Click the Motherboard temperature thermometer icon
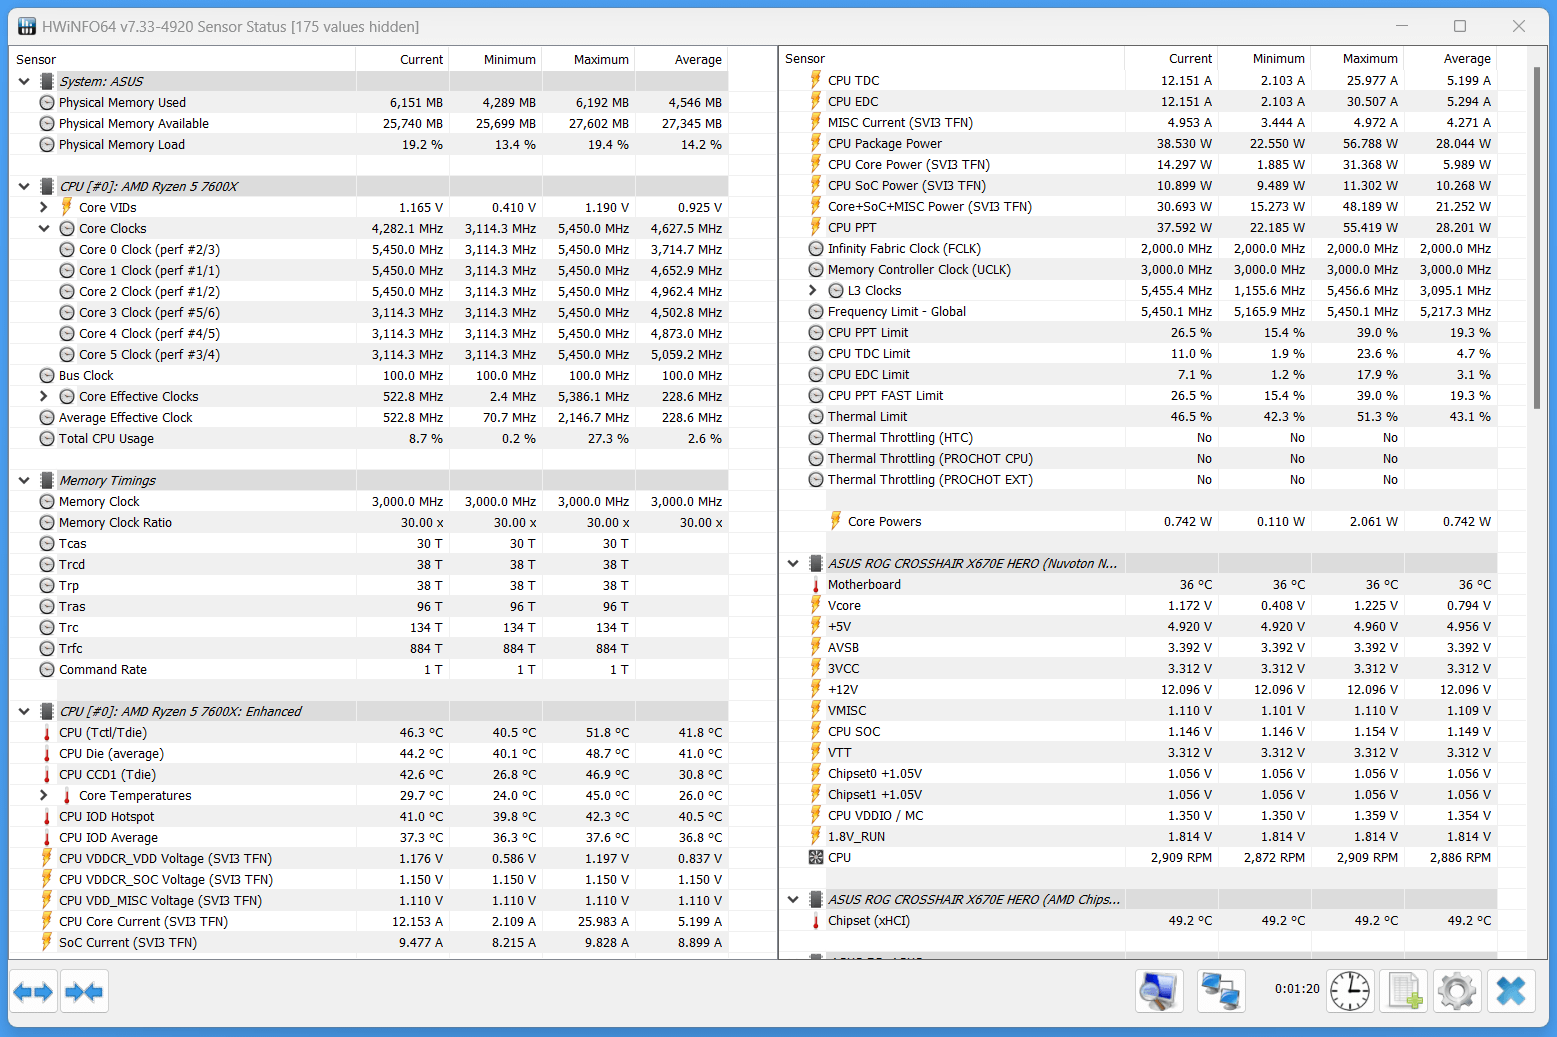The image size is (1557, 1037). coord(816,585)
